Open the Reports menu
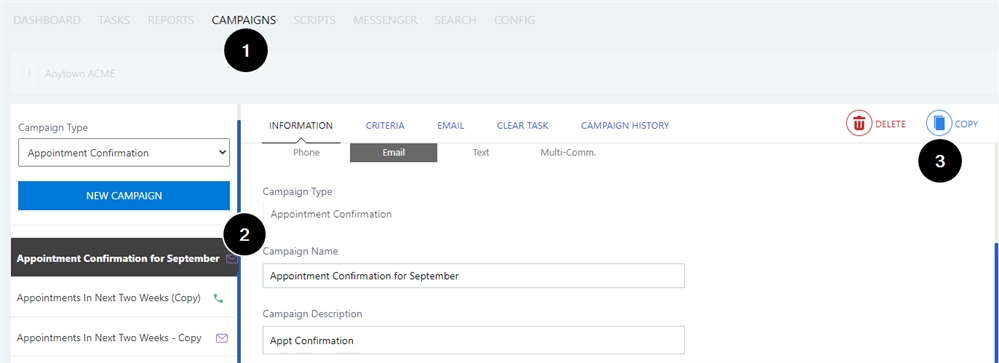Image resolution: width=999 pixels, height=363 pixels. (171, 20)
